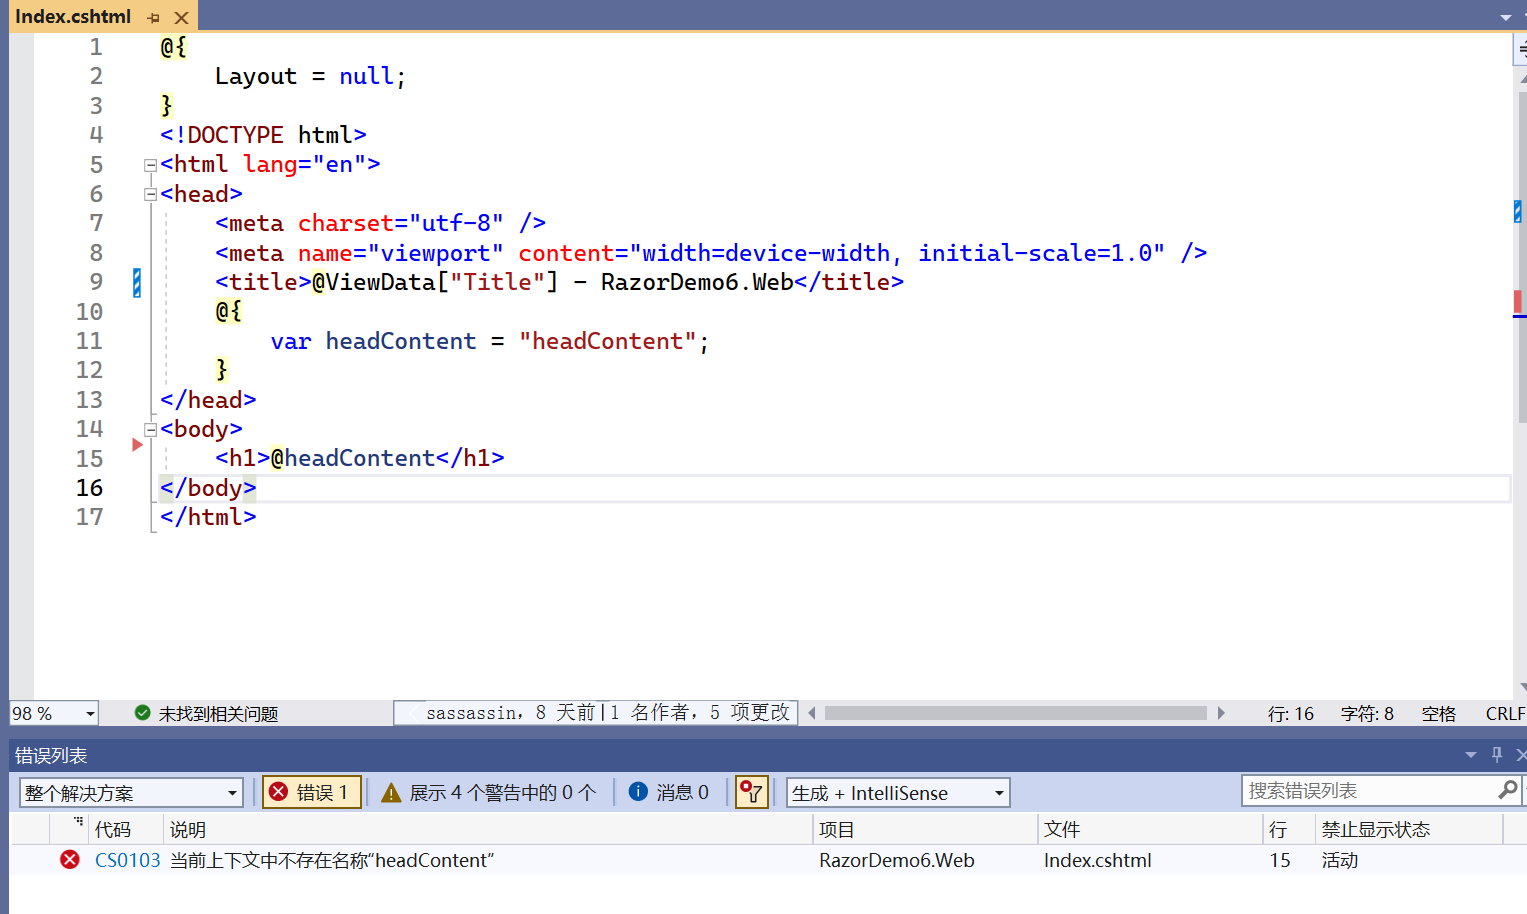Viewport: 1527px width, 914px height.
Task: Select the Index.cshtml document tab
Action: [x=73, y=16]
